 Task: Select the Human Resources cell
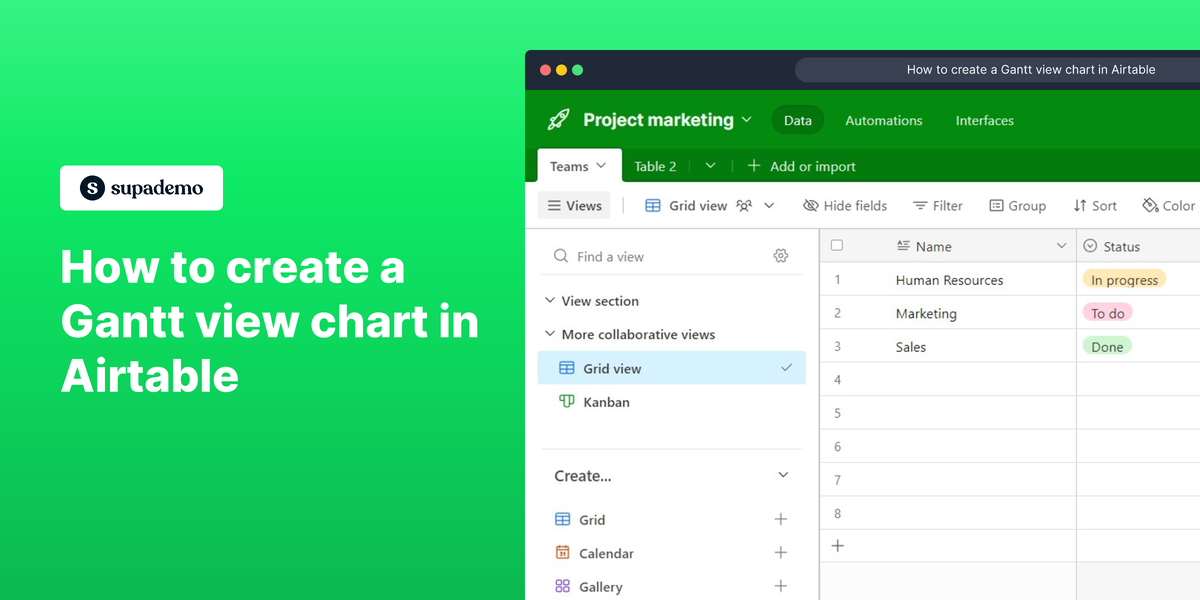[949, 280]
